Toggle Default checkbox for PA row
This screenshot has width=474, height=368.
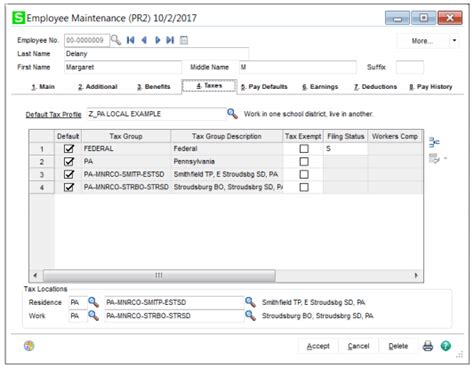pyautogui.click(x=69, y=162)
